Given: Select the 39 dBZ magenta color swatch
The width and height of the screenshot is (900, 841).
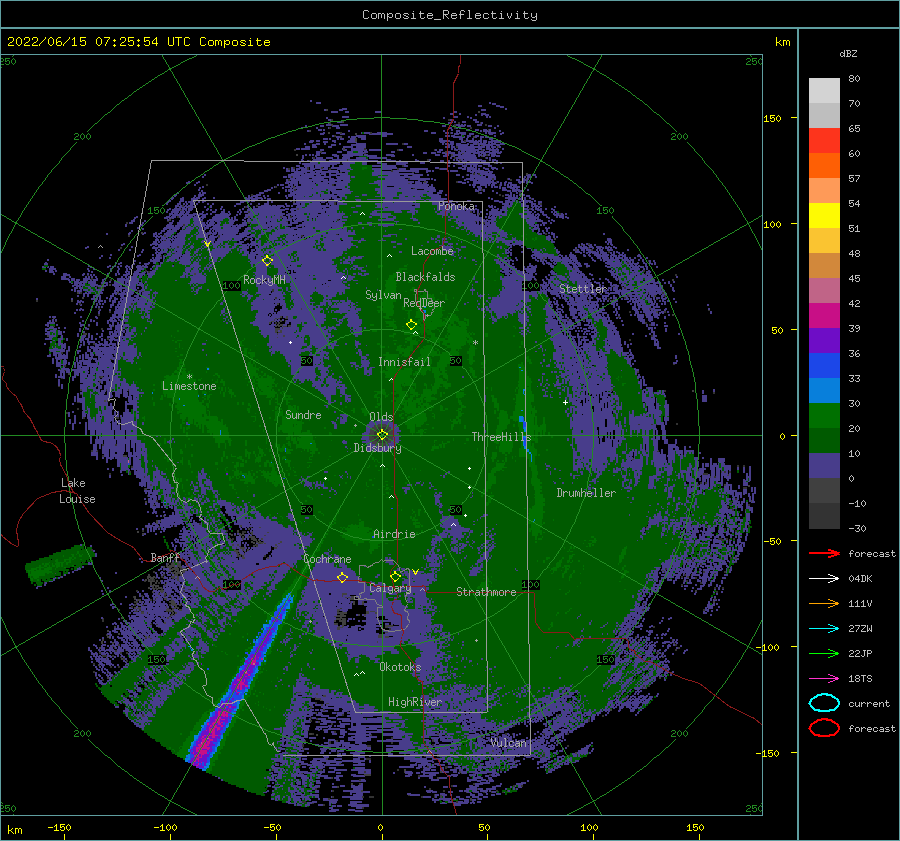Looking at the screenshot, I should point(824,315).
